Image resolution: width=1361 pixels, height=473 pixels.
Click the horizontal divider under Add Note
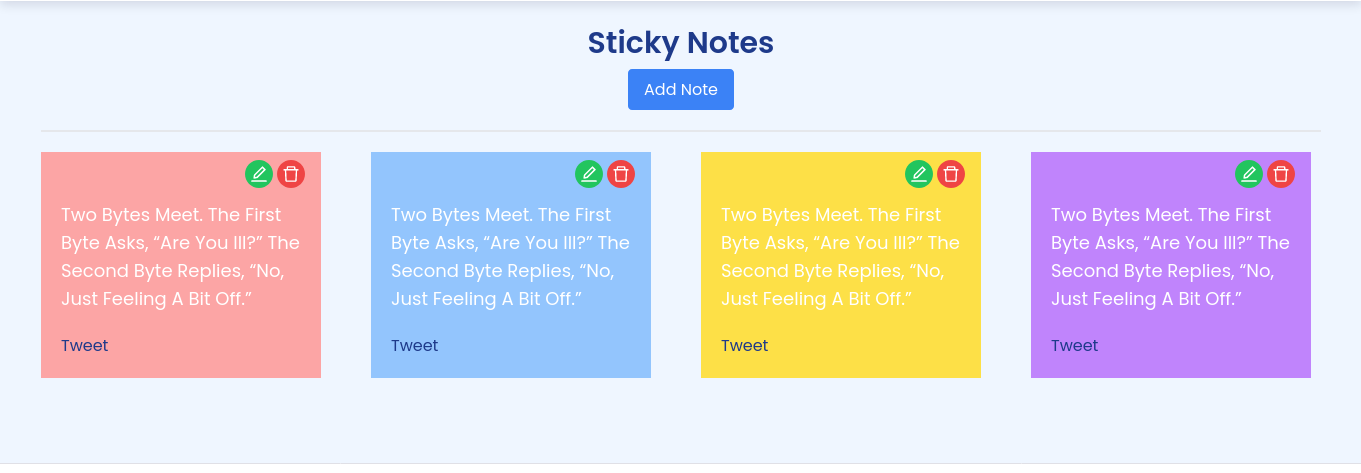point(680,131)
